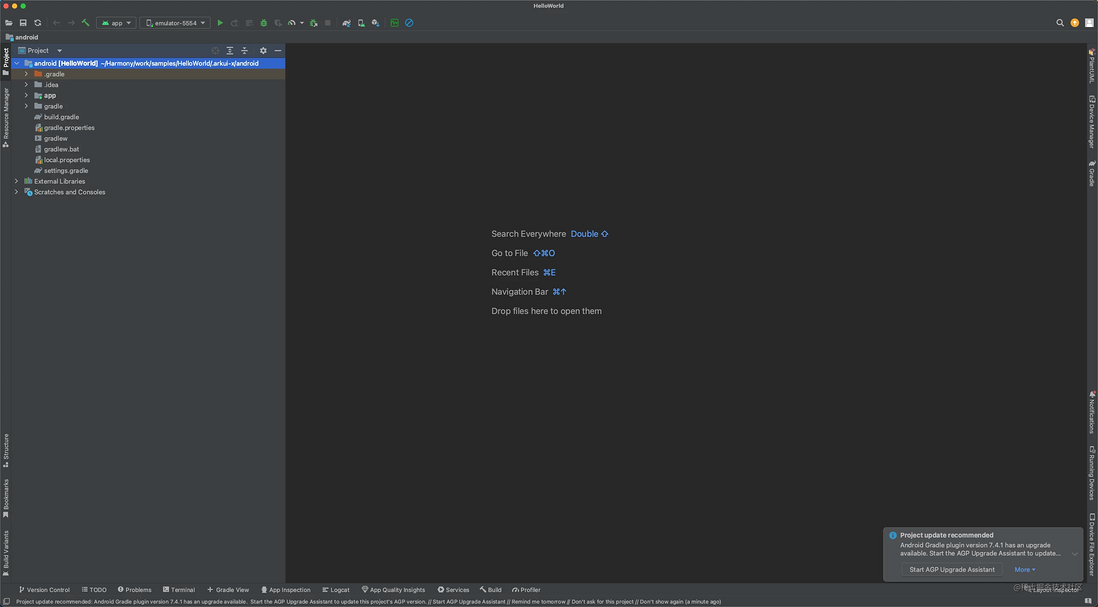
Task: Open the app run configuration dropdown
Action: pyautogui.click(x=116, y=23)
